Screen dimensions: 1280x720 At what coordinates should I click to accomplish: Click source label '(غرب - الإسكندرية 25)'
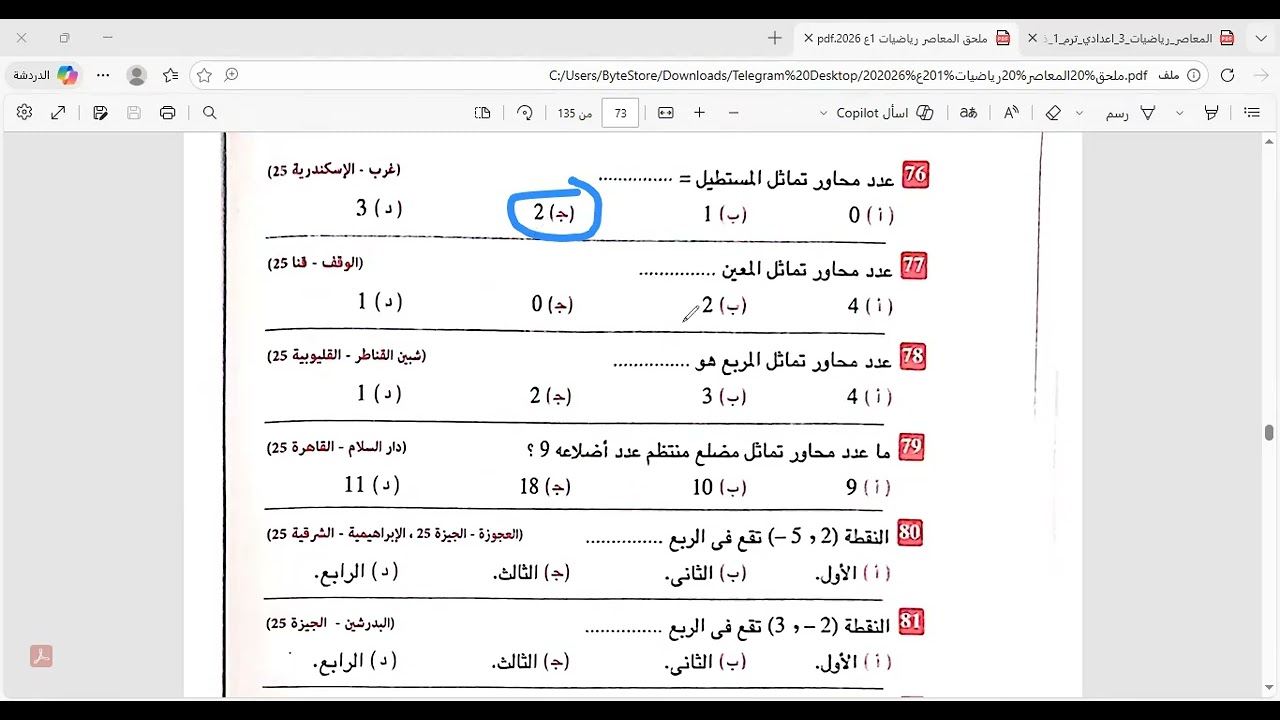click(x=334, y=171)
